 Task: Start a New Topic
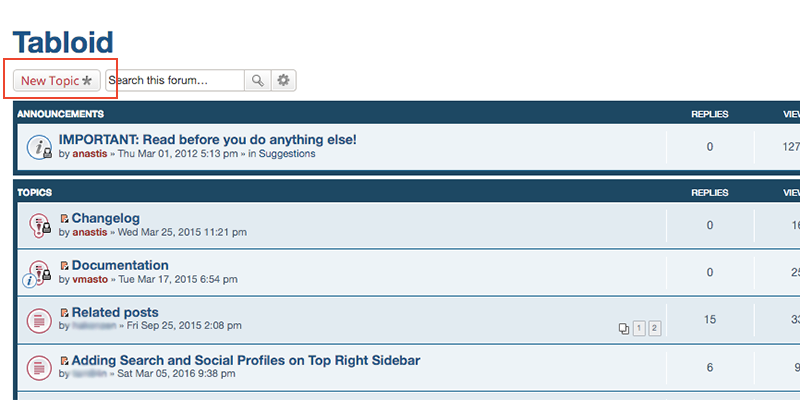pos(57,81)
